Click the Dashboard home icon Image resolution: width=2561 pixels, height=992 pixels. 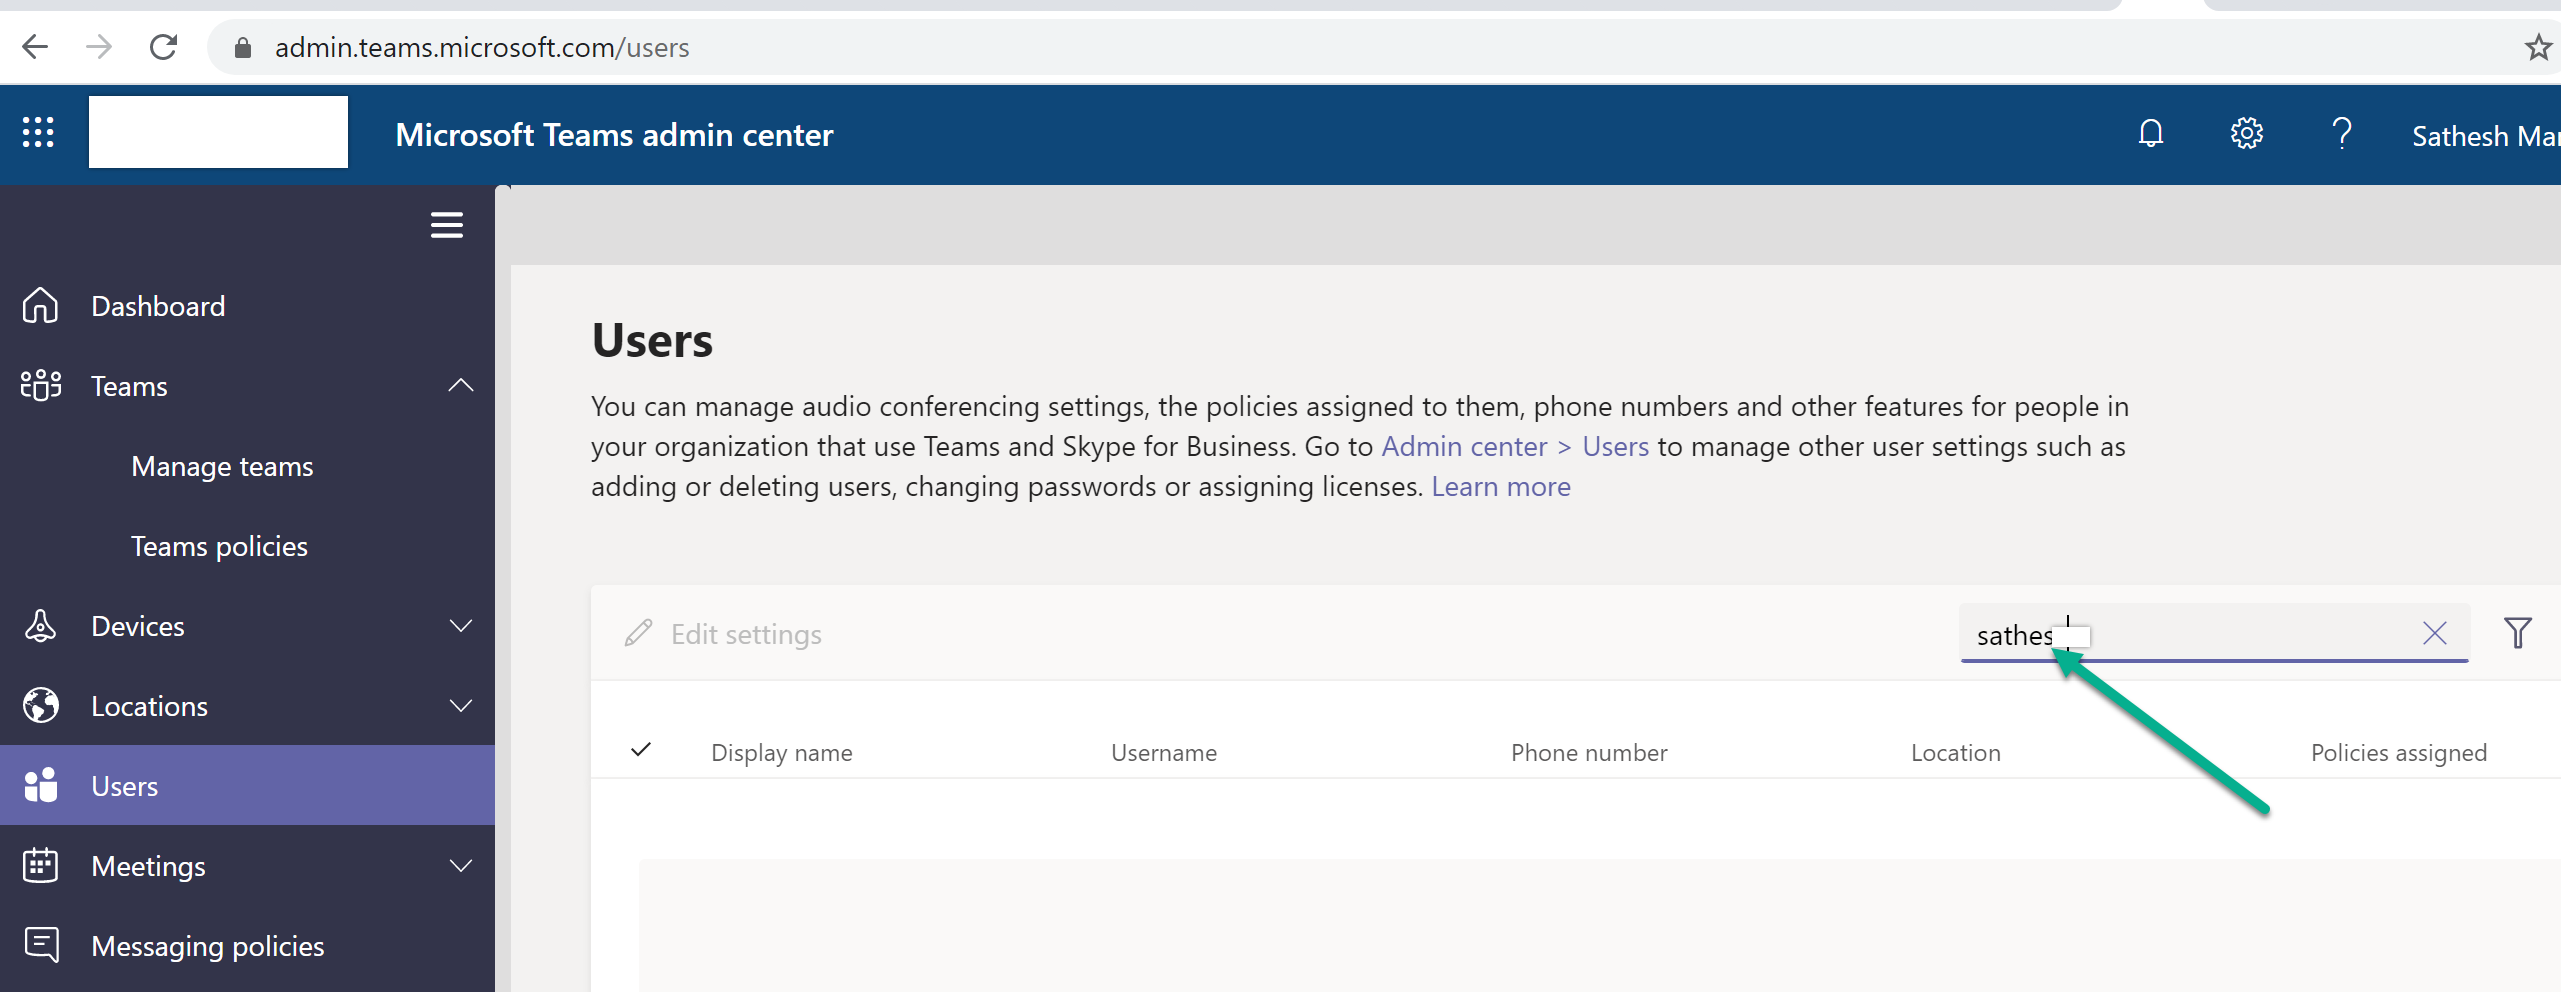point(40,305)
